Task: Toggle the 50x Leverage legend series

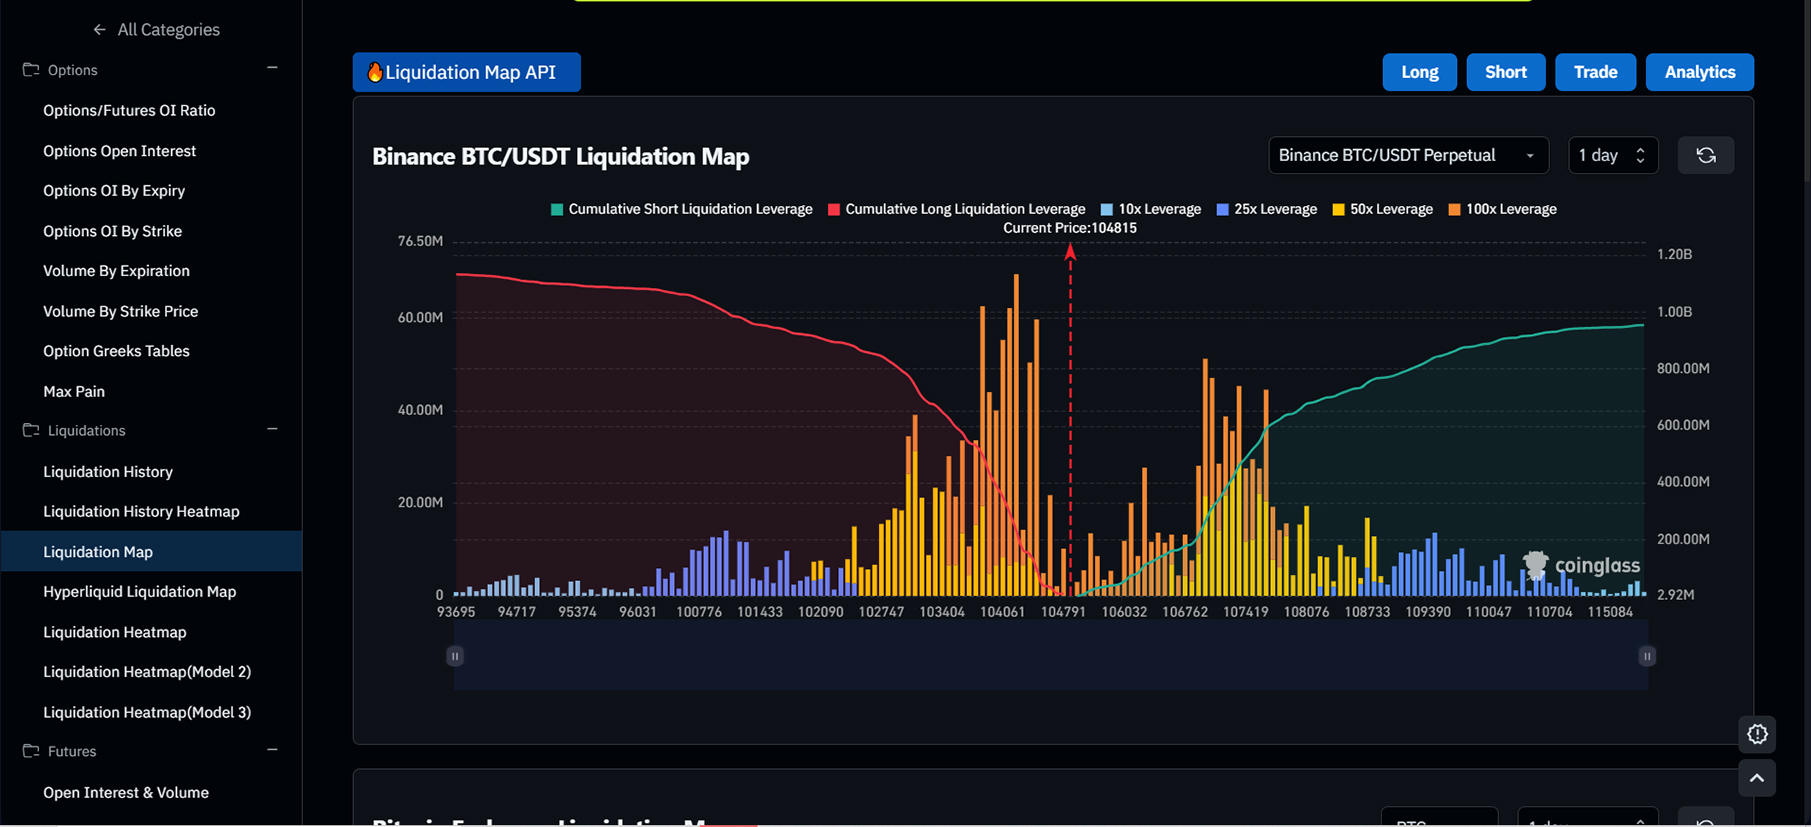Action: coord(1382,209)
